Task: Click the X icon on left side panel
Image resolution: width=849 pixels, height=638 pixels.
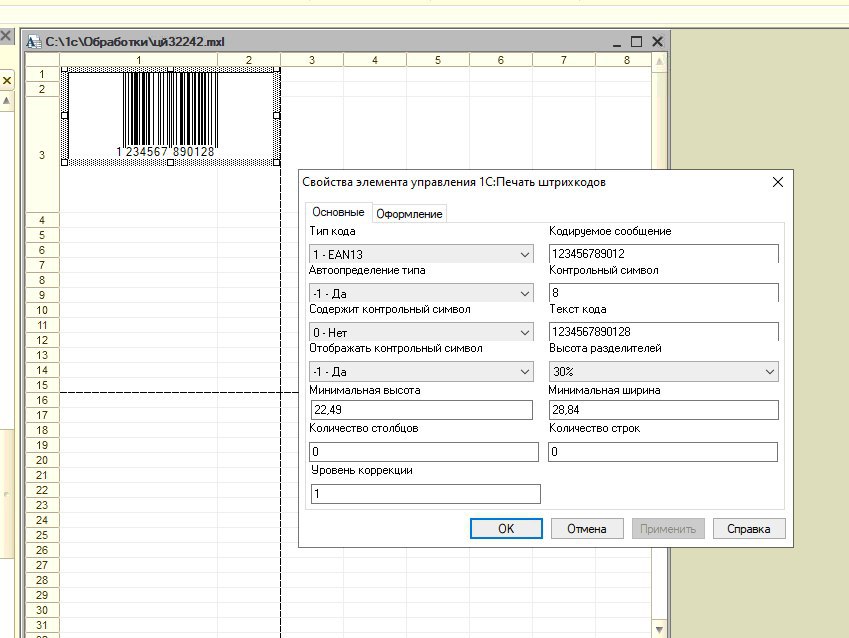Action: 6,81
